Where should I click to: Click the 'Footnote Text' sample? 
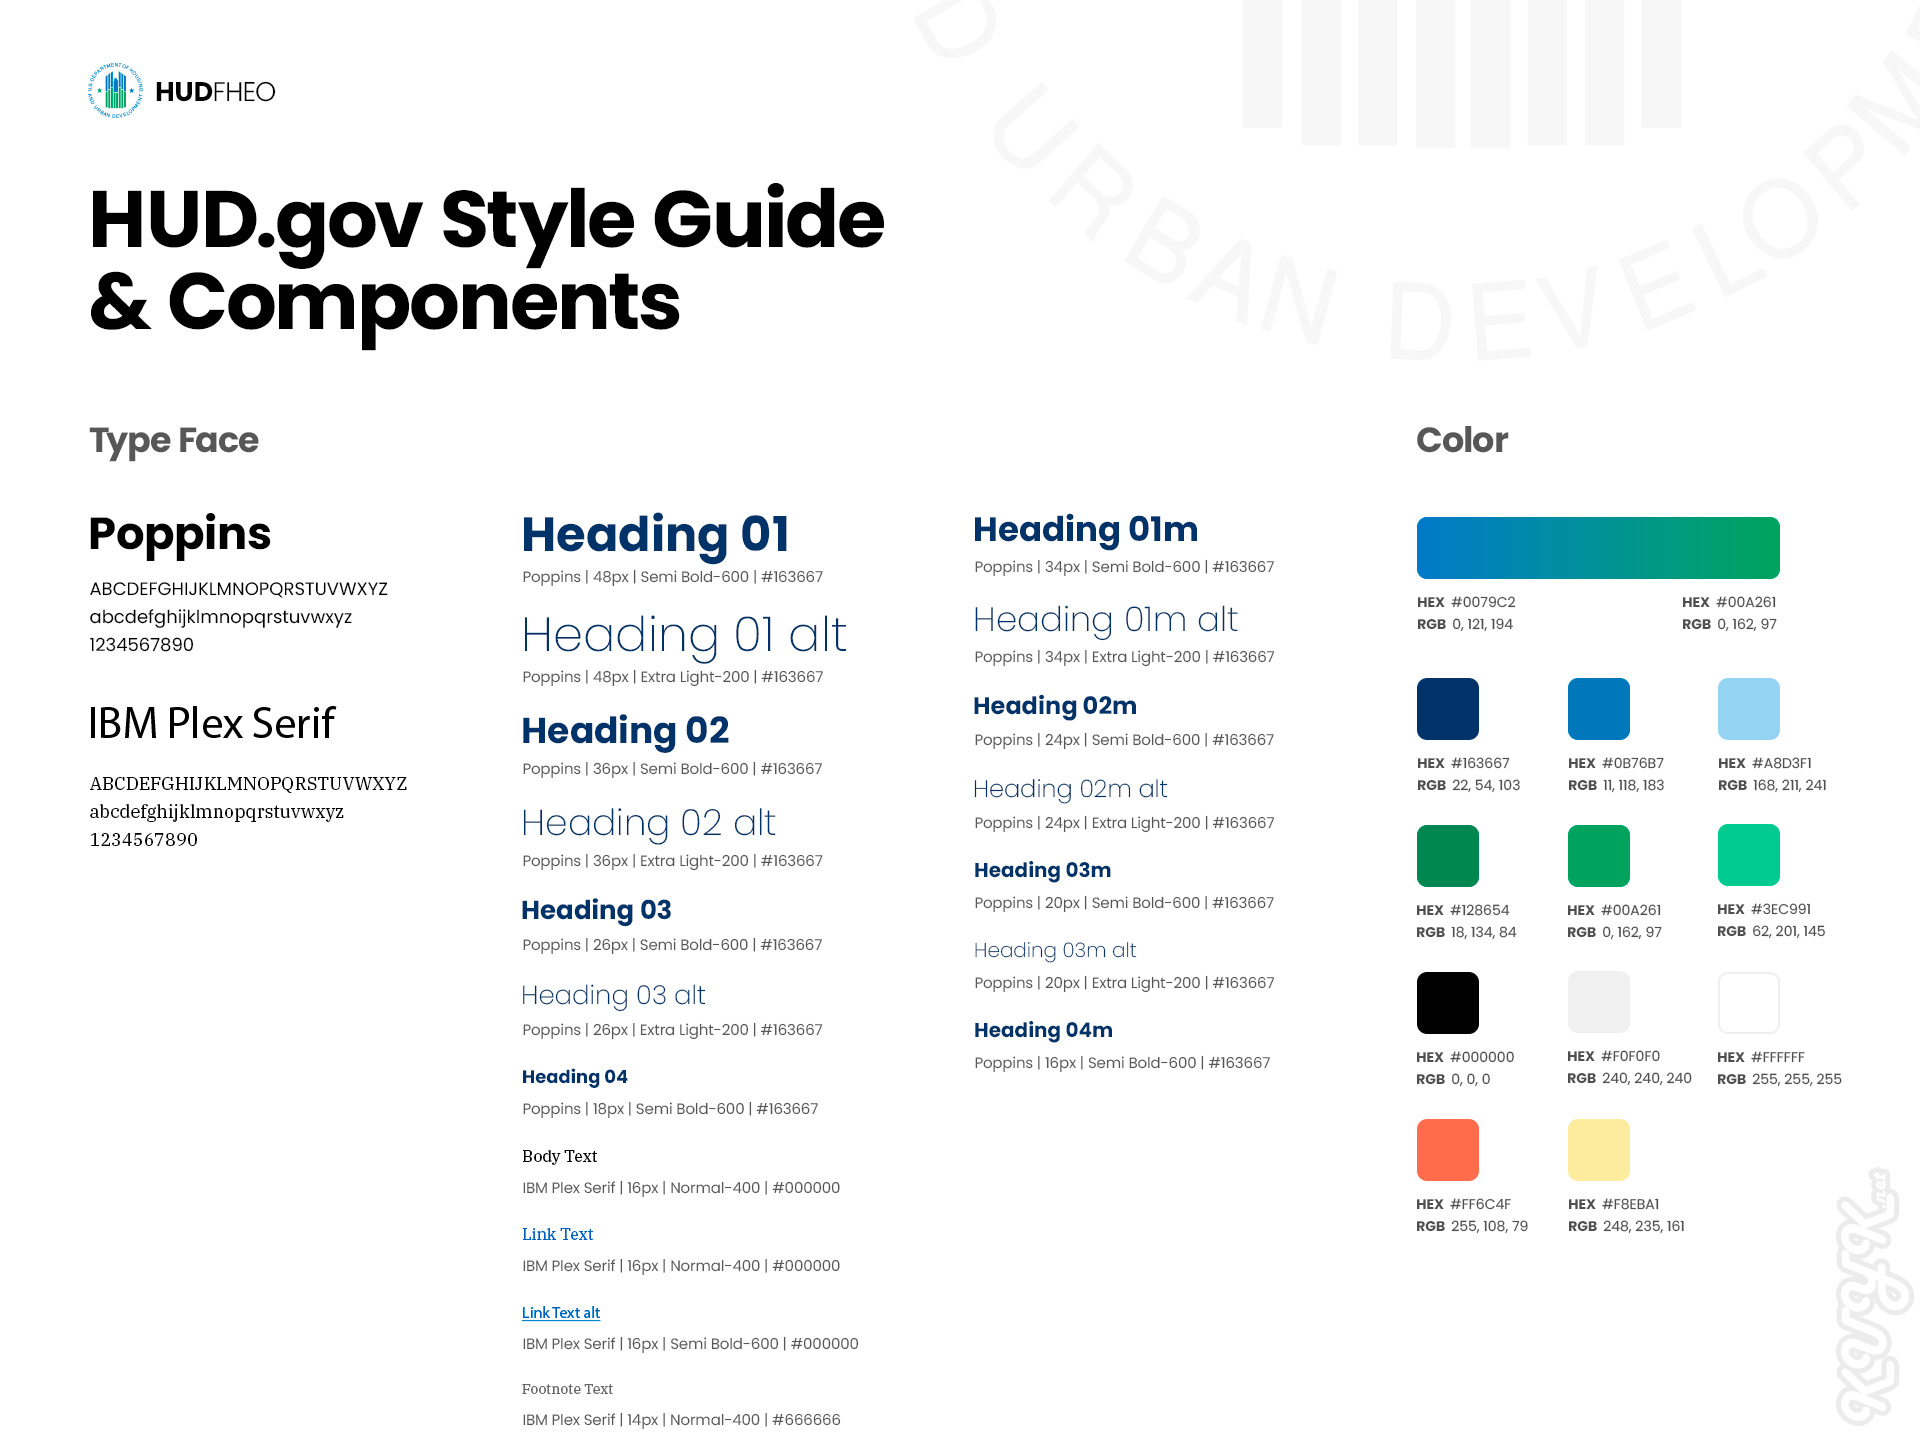[567, 1389]
